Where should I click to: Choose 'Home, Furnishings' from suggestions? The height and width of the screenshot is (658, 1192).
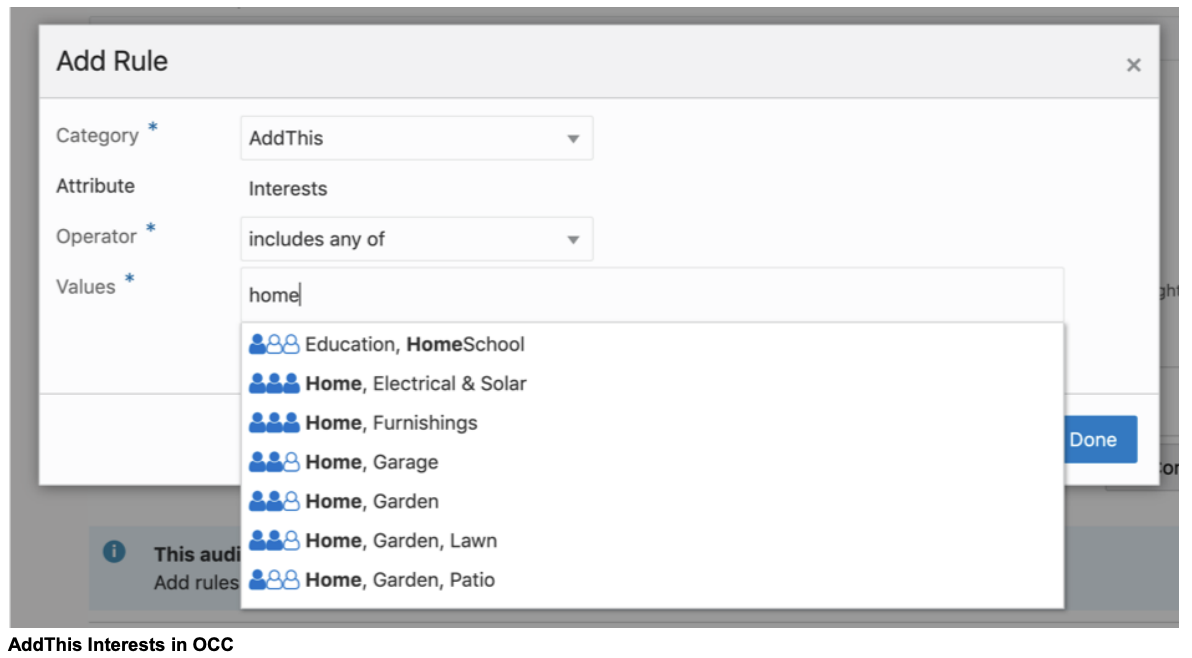click(652, 423)
